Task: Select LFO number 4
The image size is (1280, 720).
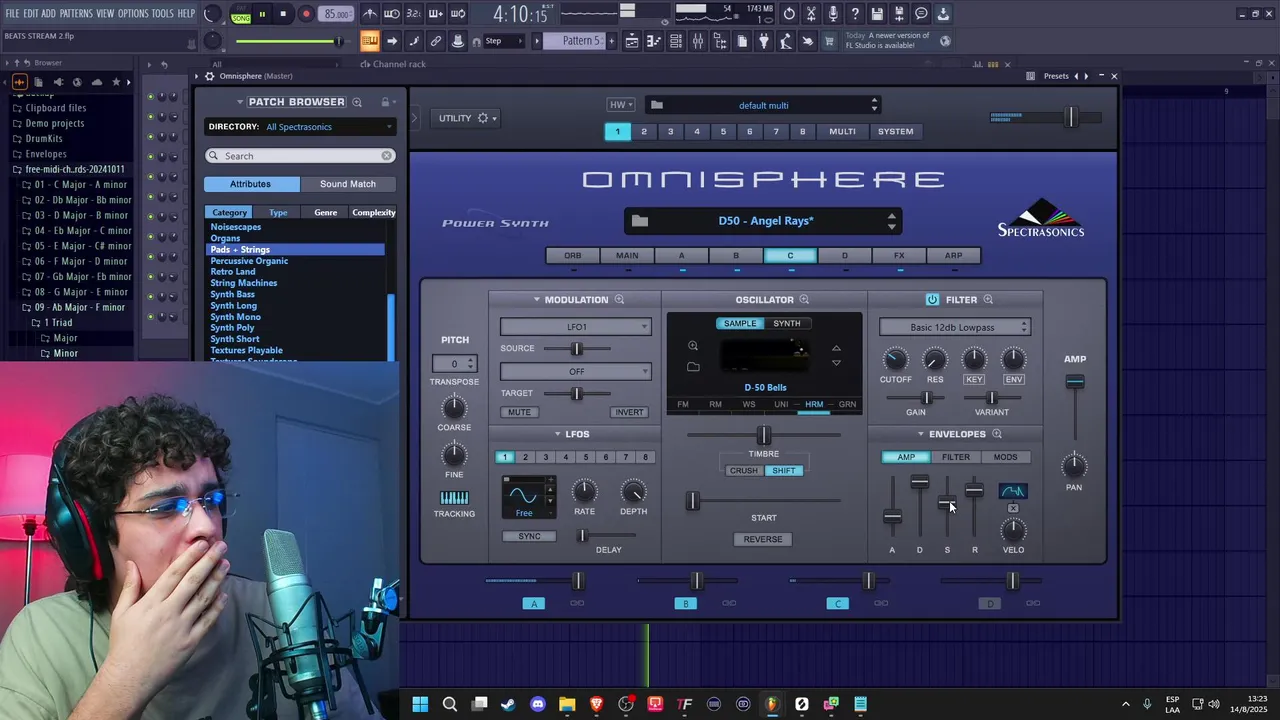Action: 565,457
